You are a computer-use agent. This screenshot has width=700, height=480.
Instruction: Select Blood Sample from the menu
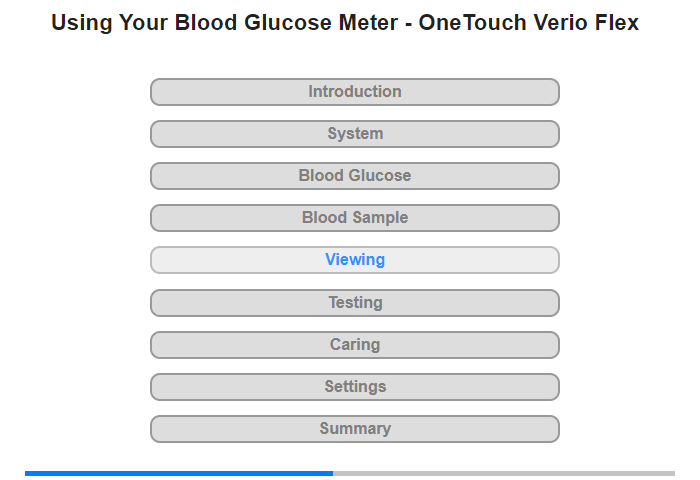pos(354,218)
